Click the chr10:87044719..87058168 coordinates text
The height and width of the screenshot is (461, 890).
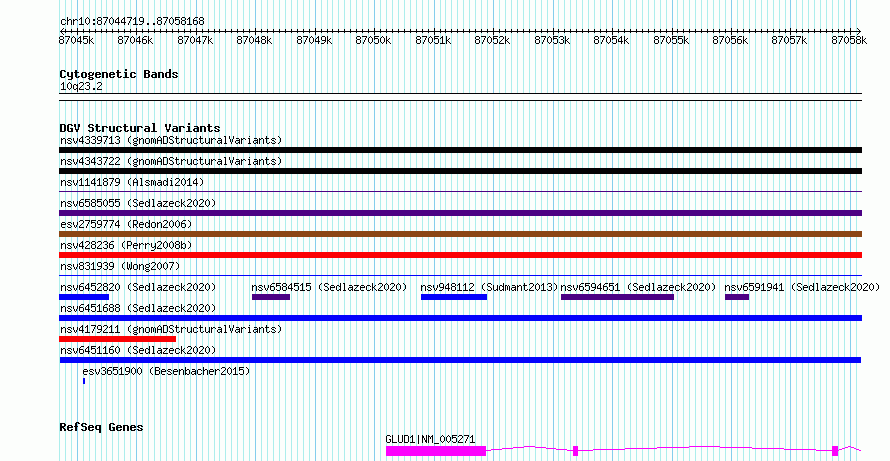pos(132,22)
